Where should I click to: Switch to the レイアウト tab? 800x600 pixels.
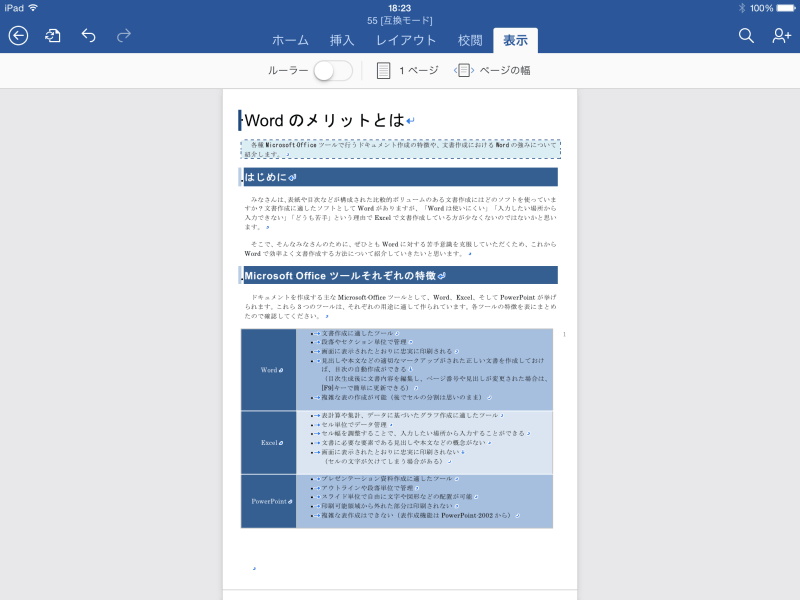406,40
